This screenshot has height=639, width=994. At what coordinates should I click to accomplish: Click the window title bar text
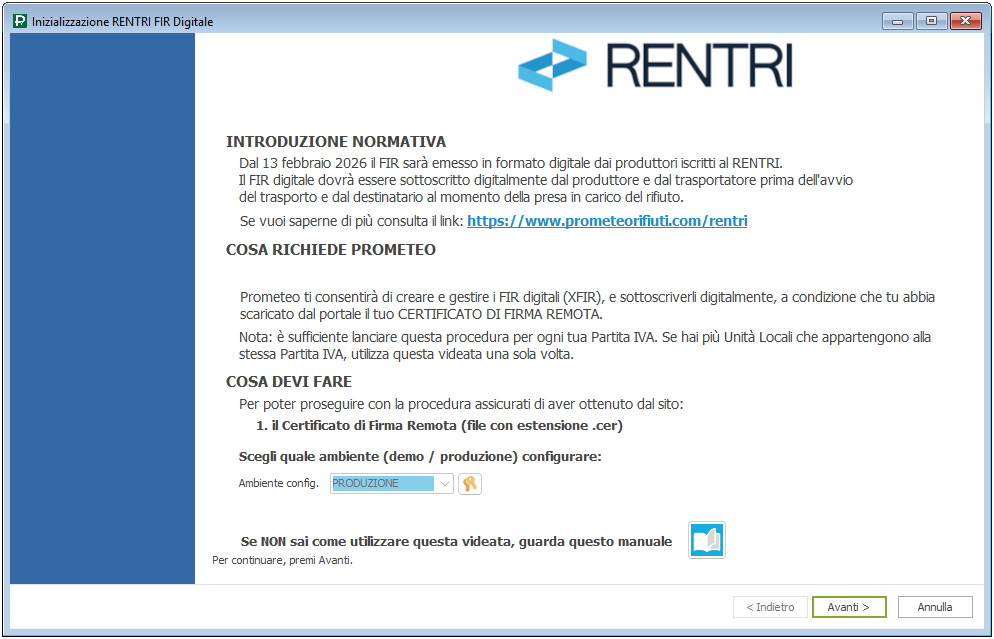coord(122,21)
